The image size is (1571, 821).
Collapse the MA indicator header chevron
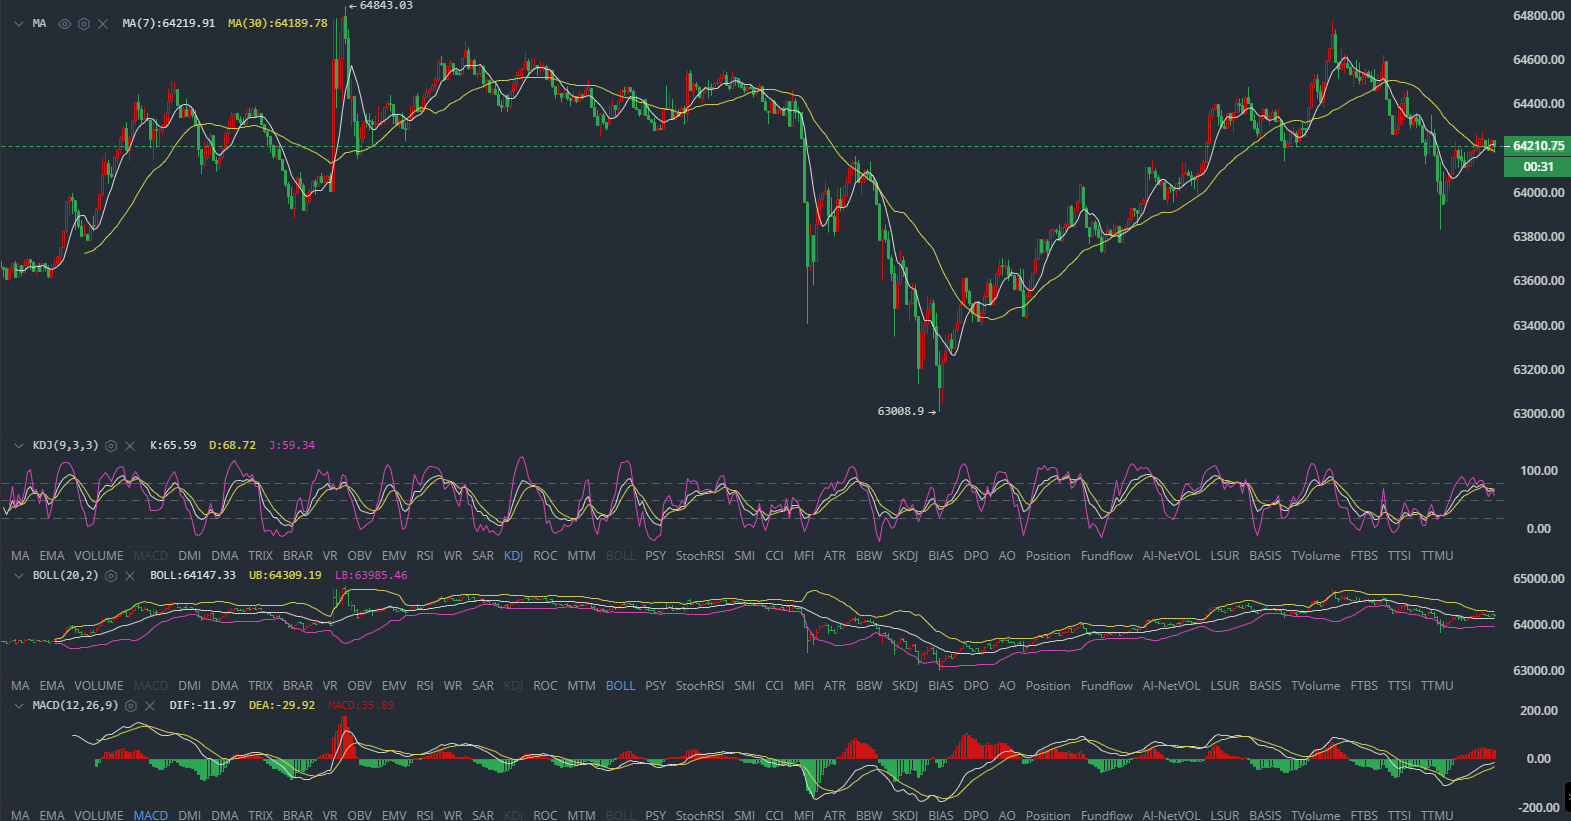pos(19,24)
